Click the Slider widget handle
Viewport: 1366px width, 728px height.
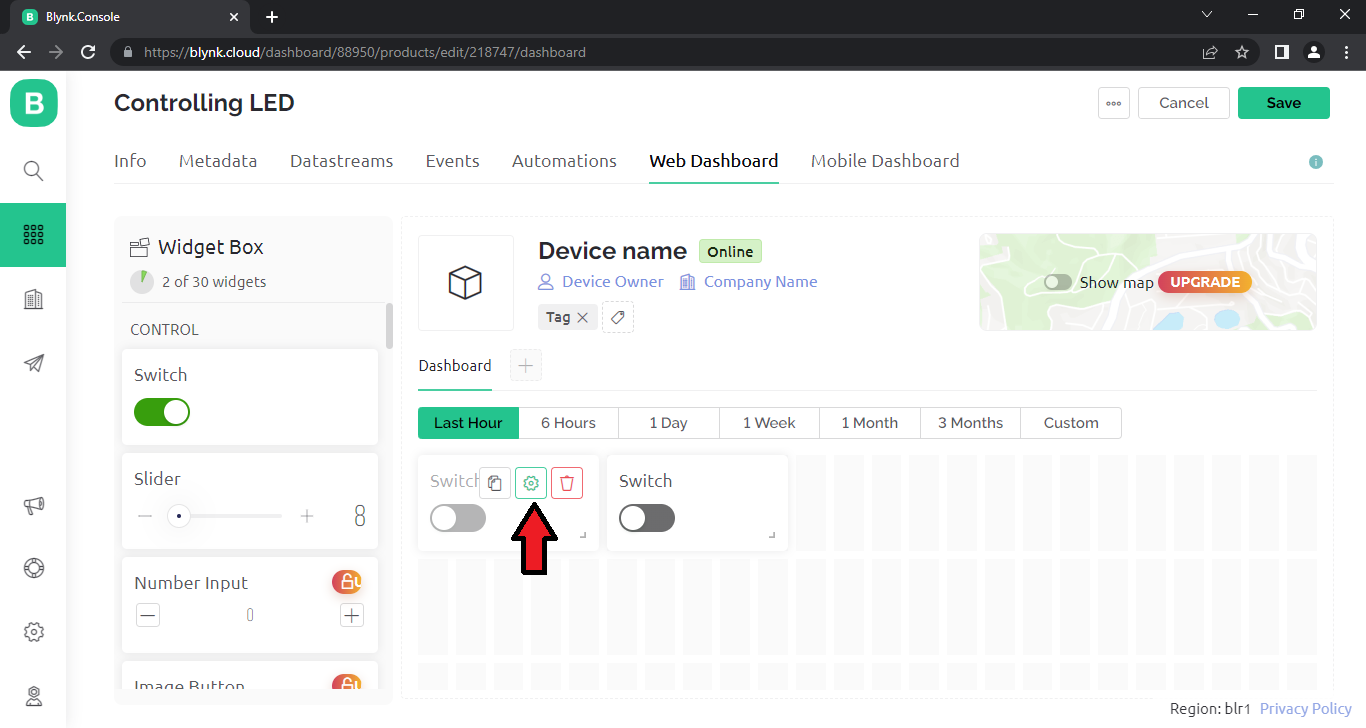coord(179,516)
